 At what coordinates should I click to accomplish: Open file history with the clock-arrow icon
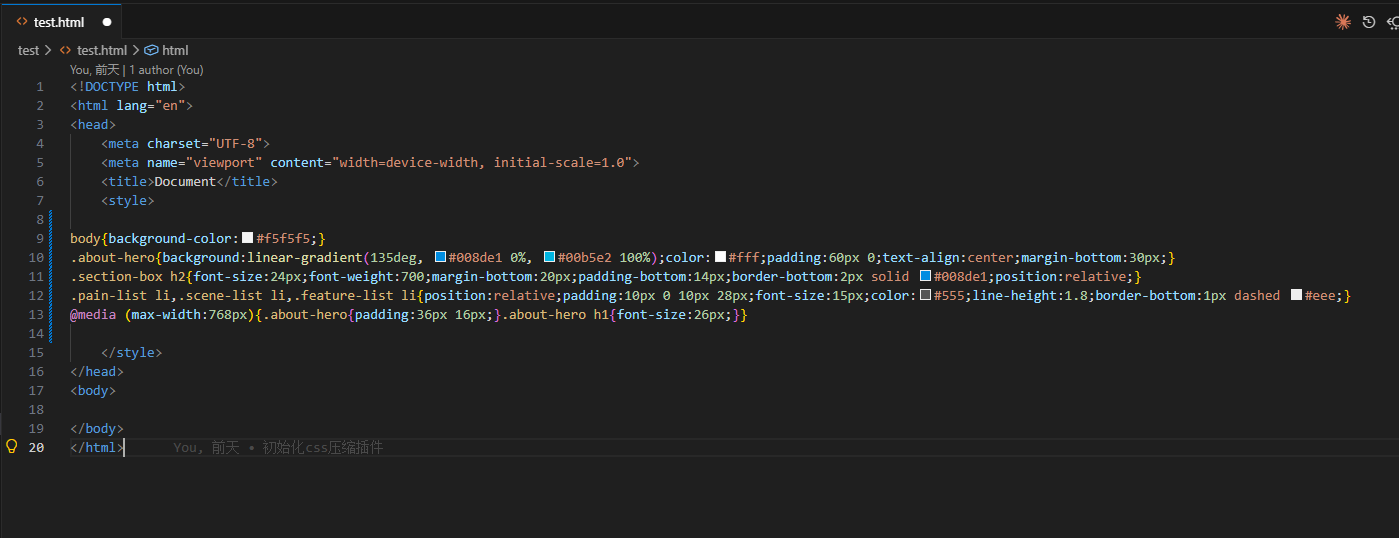[1369, 21]
